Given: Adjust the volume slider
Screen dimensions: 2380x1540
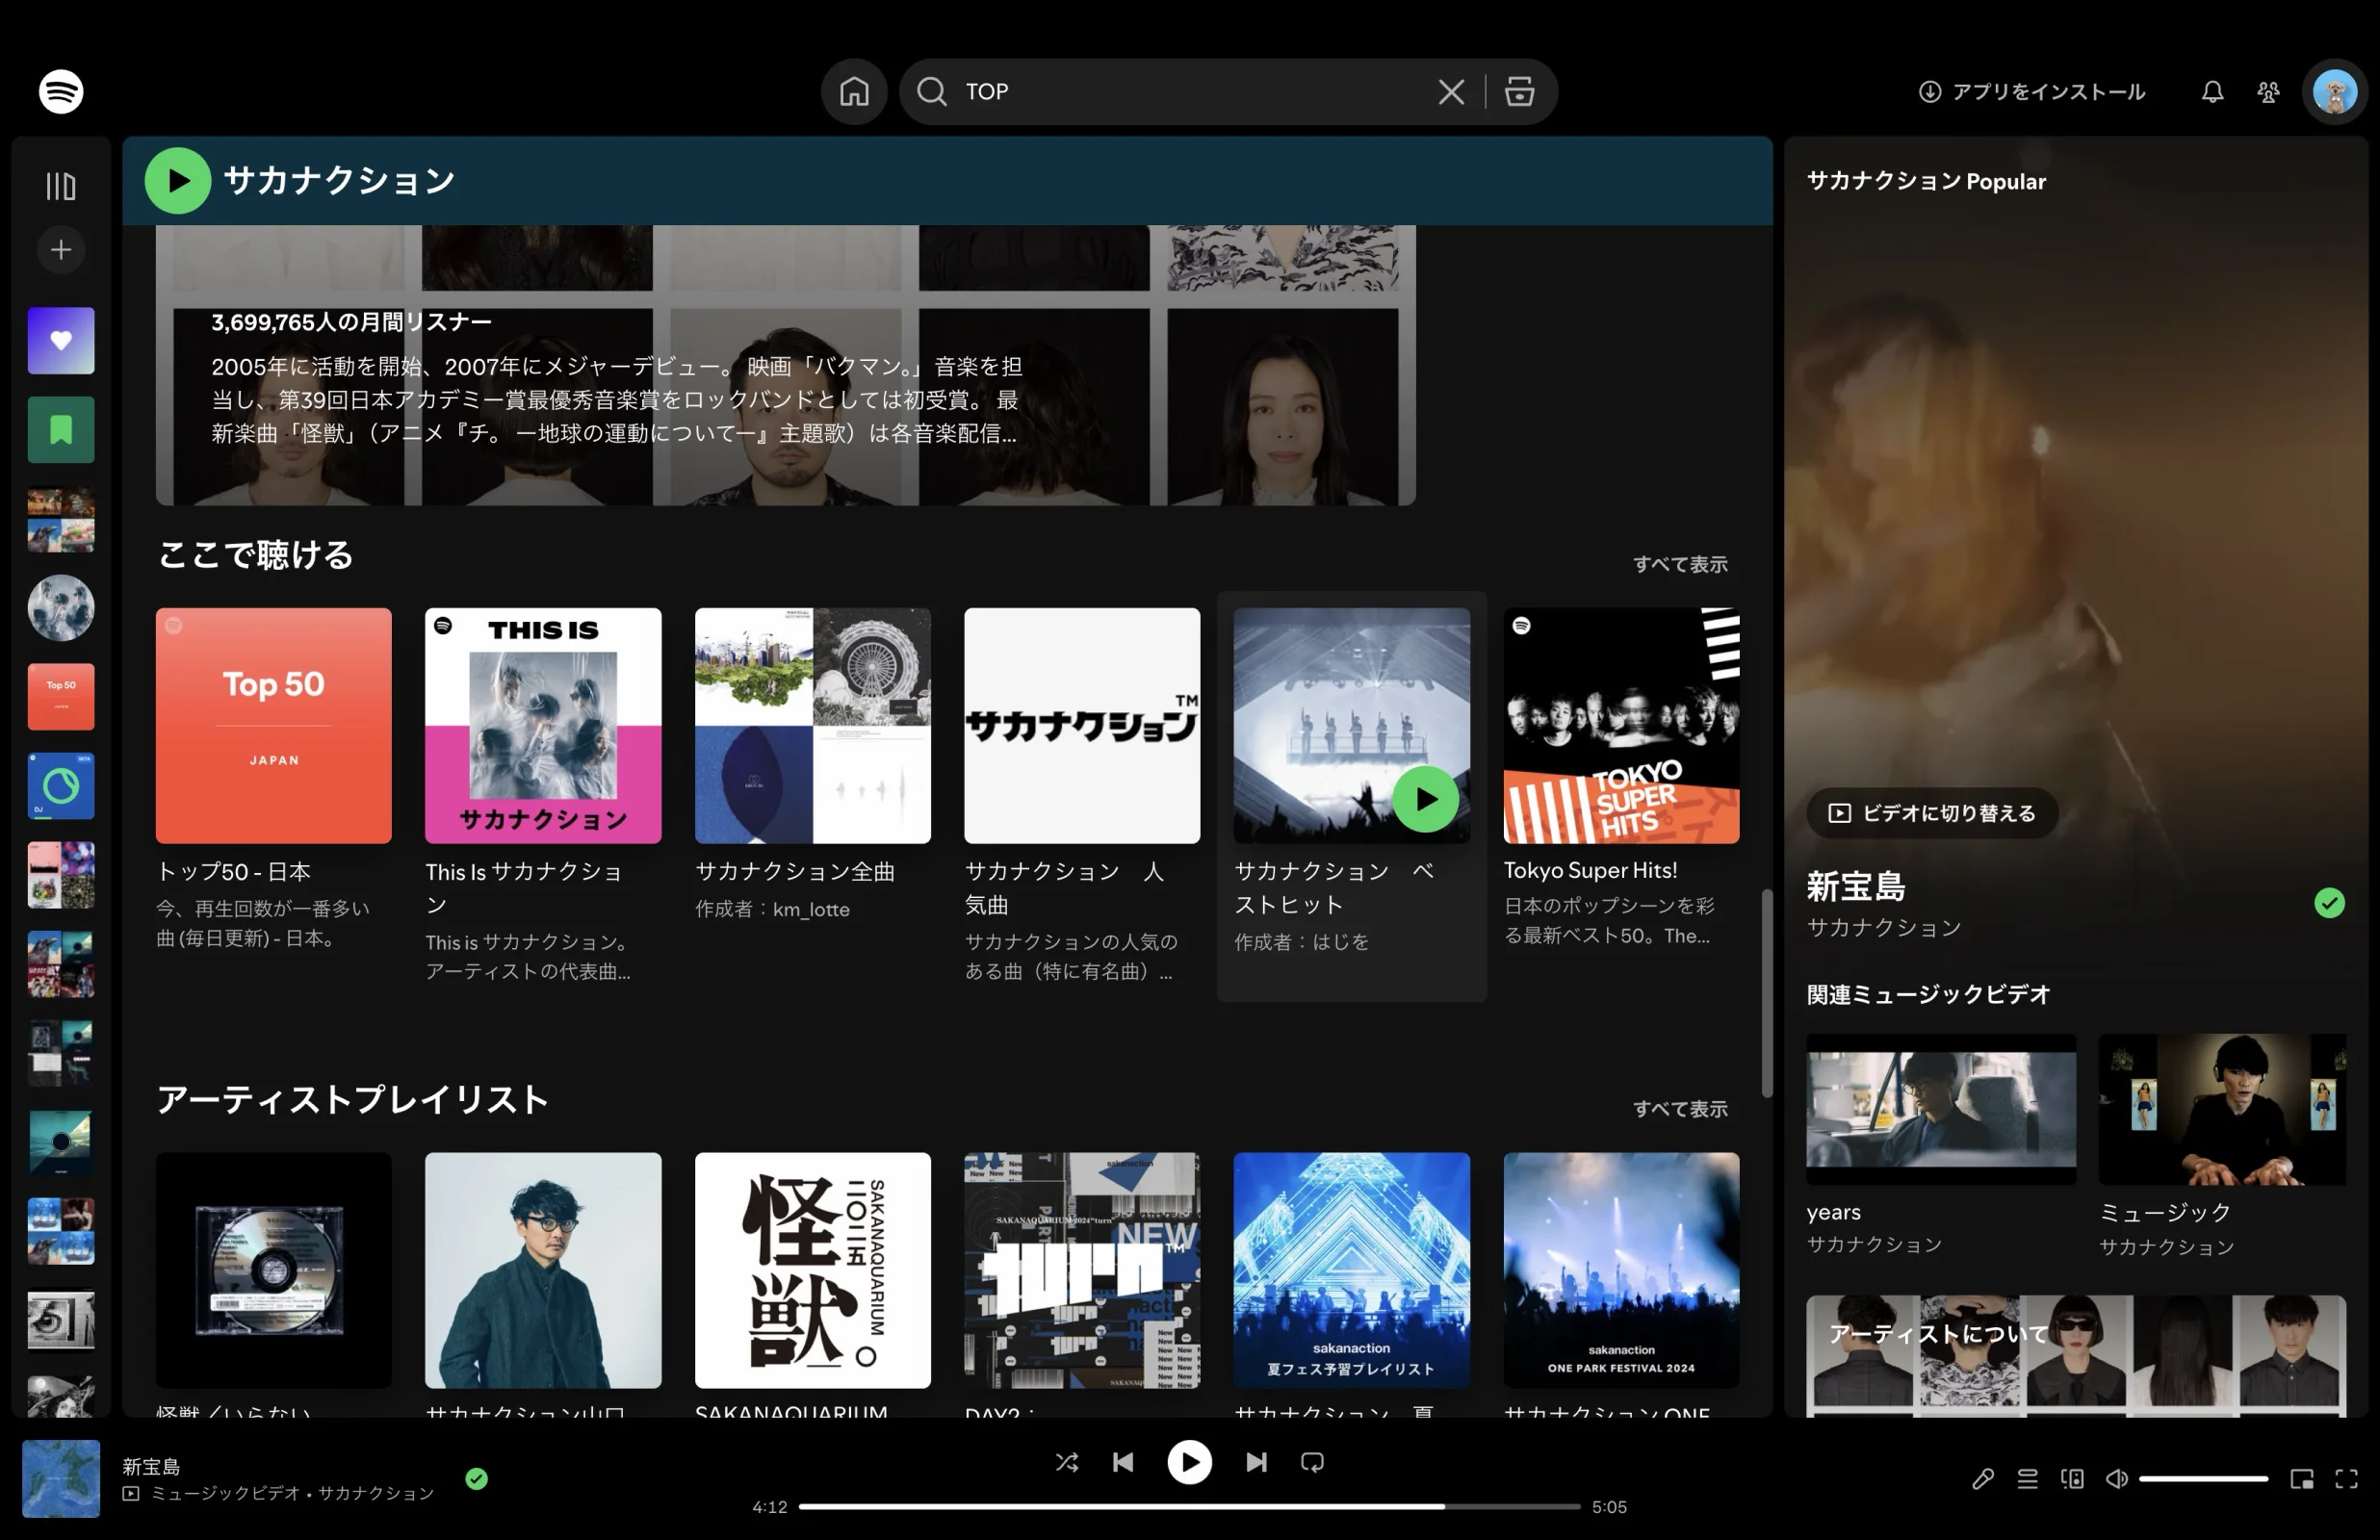Looking at the screenshot, I should coord(2203,1479).
